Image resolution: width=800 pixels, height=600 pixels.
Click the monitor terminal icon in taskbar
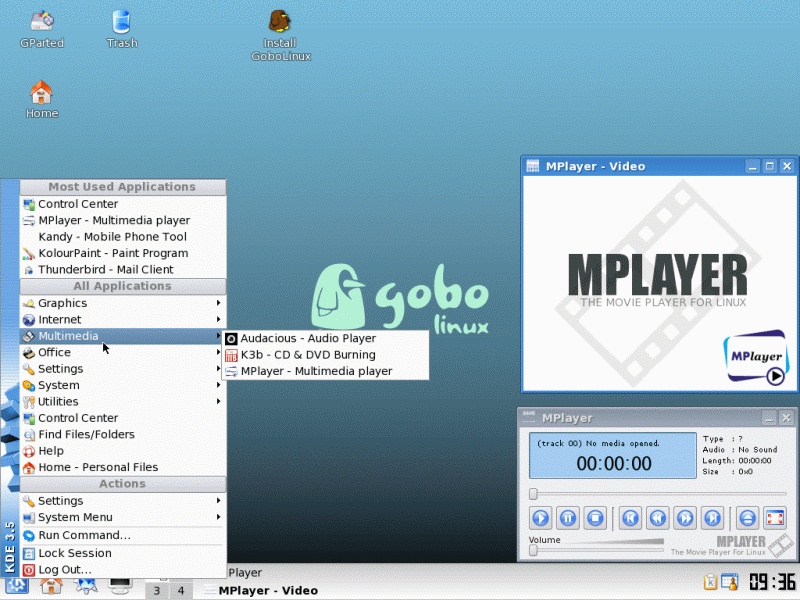click(120, 587)
